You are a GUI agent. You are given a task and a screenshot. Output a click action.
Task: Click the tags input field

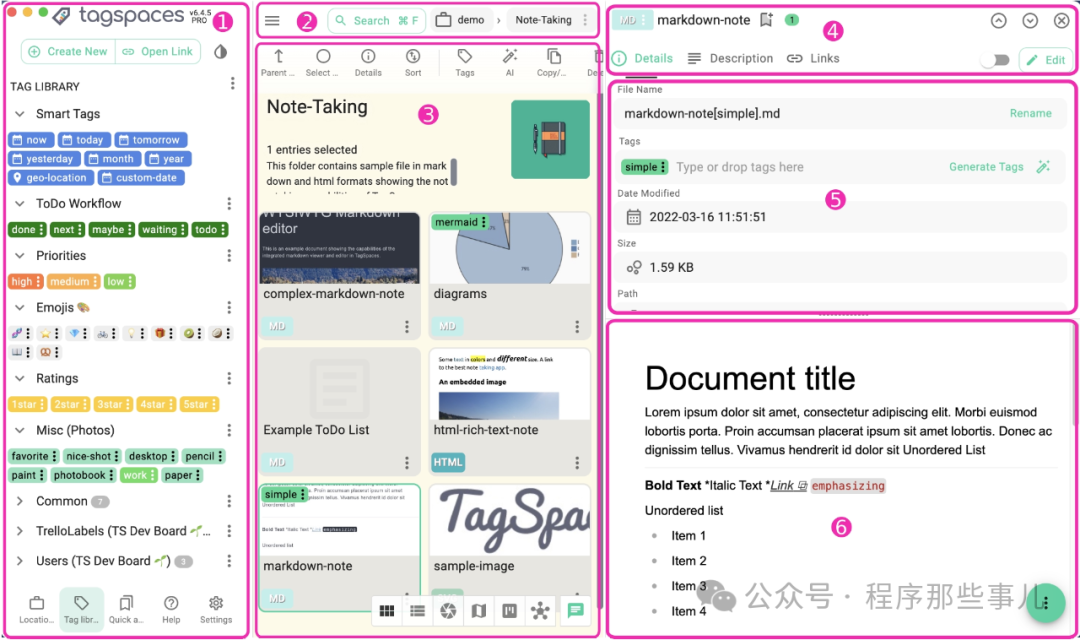tap(806, 167)
